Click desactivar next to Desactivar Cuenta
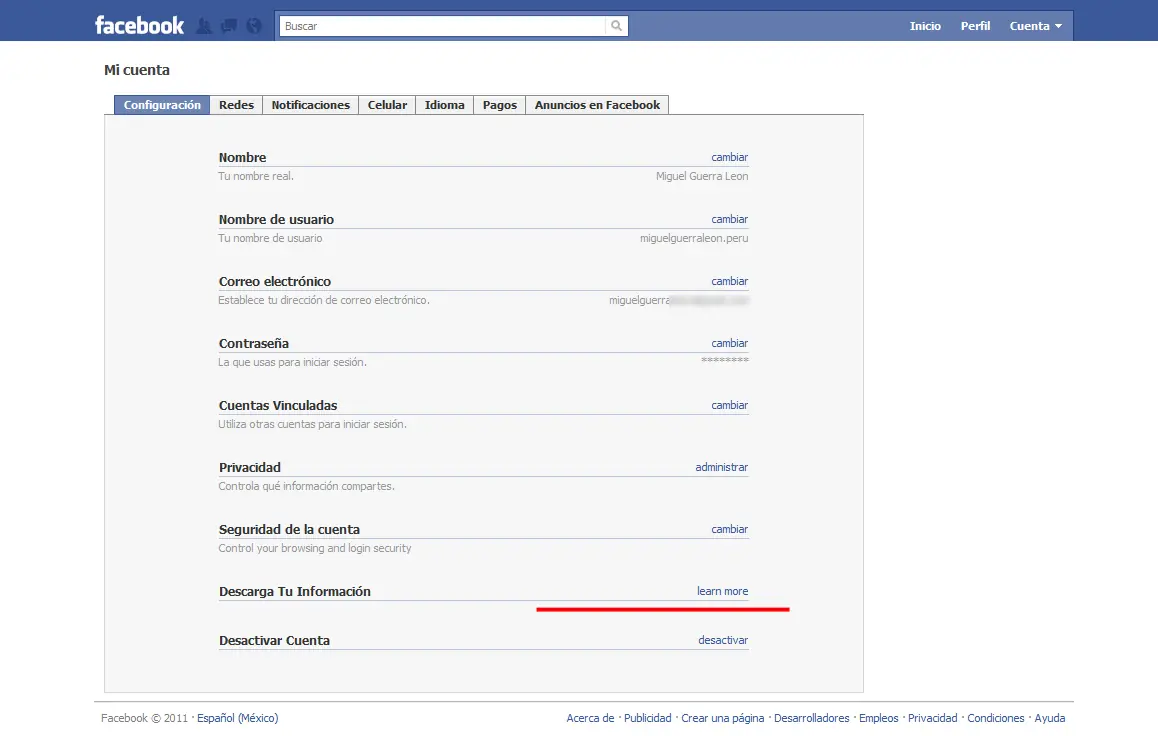This screenshot has height=736, width=1158. coord(723,640)
